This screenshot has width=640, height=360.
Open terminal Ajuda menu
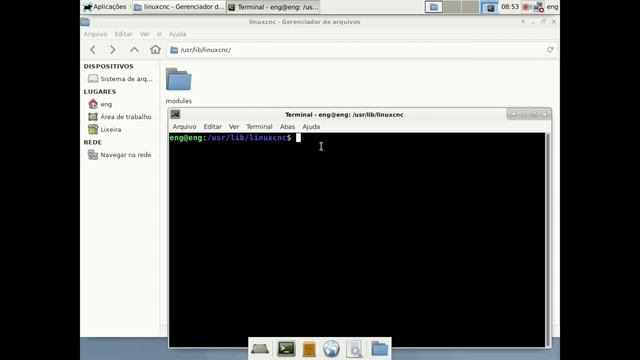pos(311,127)
